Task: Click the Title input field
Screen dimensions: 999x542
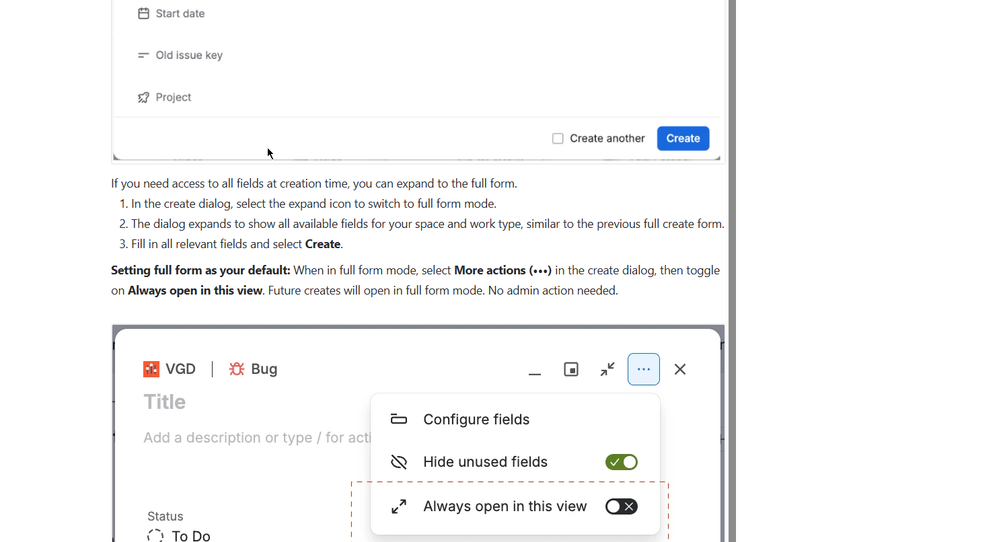Action: point(255,403)
